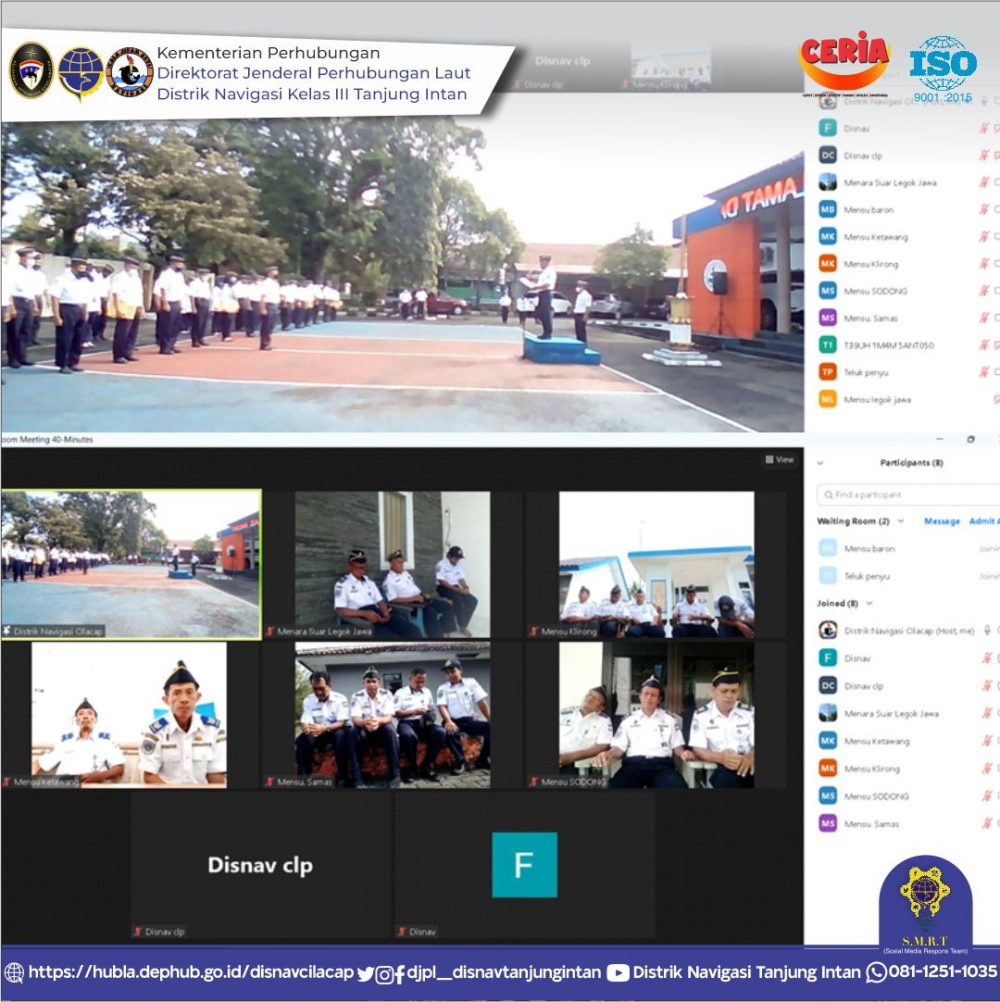The image size is (1000, 1002).
Task: Click orange MK avatar of Mensu Klirong, Joined list
Action: coord(828,768)
